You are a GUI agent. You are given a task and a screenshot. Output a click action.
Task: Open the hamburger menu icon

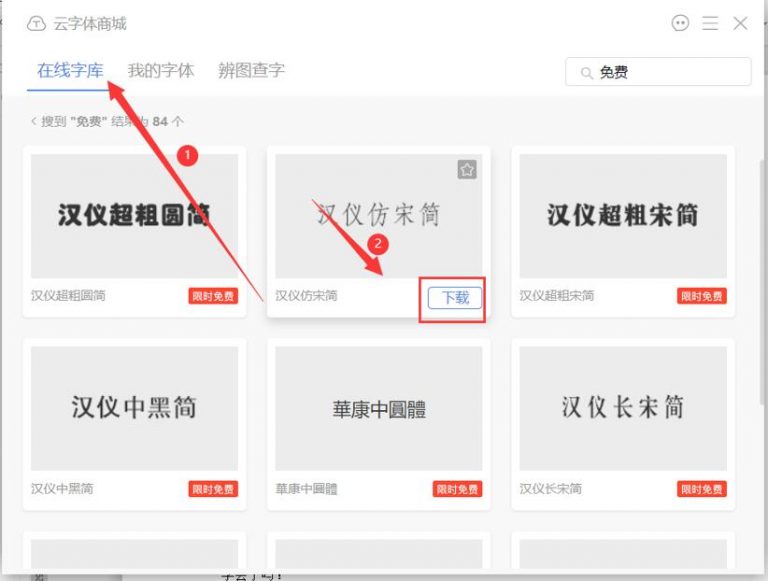point(710,23)
